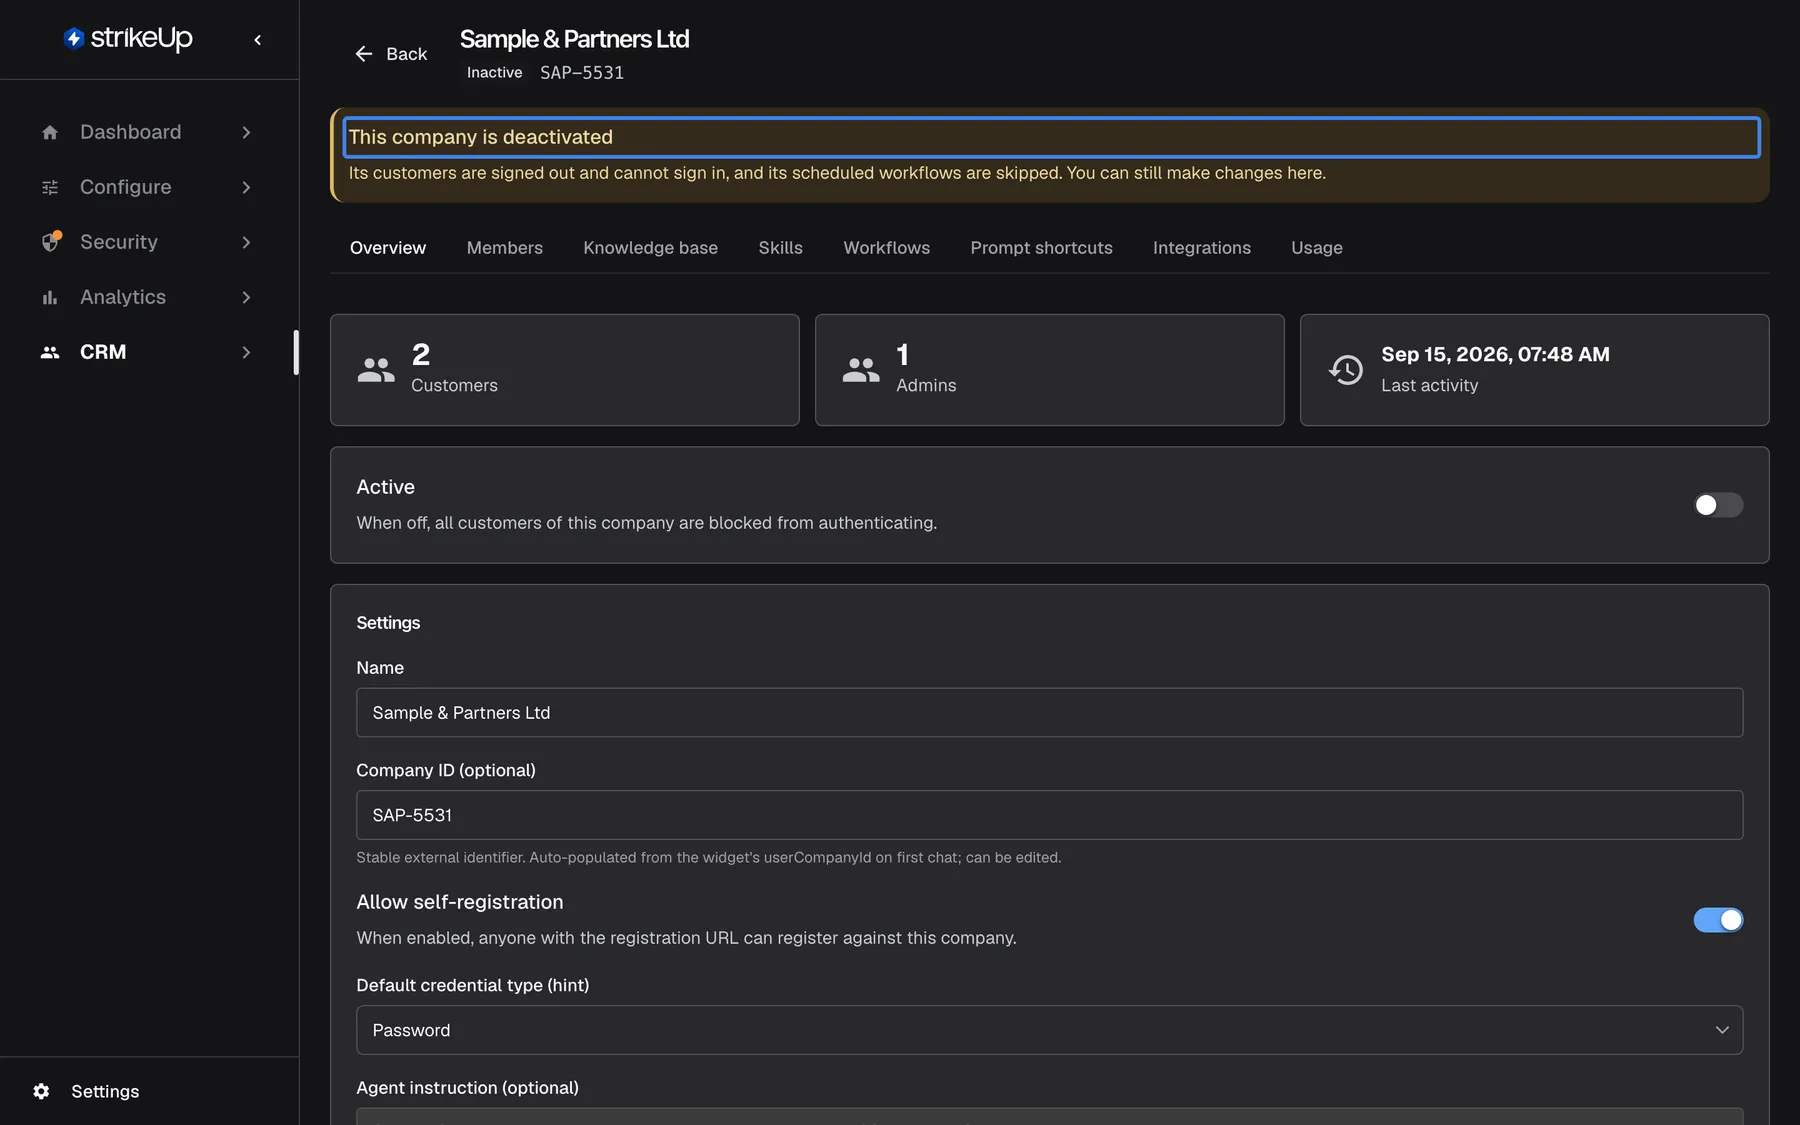Open Settings in the sidebar

[105, 1091]
